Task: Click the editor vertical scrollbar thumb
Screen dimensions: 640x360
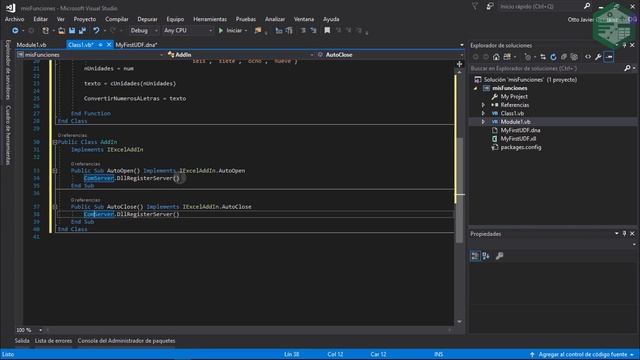Action: 459,190
